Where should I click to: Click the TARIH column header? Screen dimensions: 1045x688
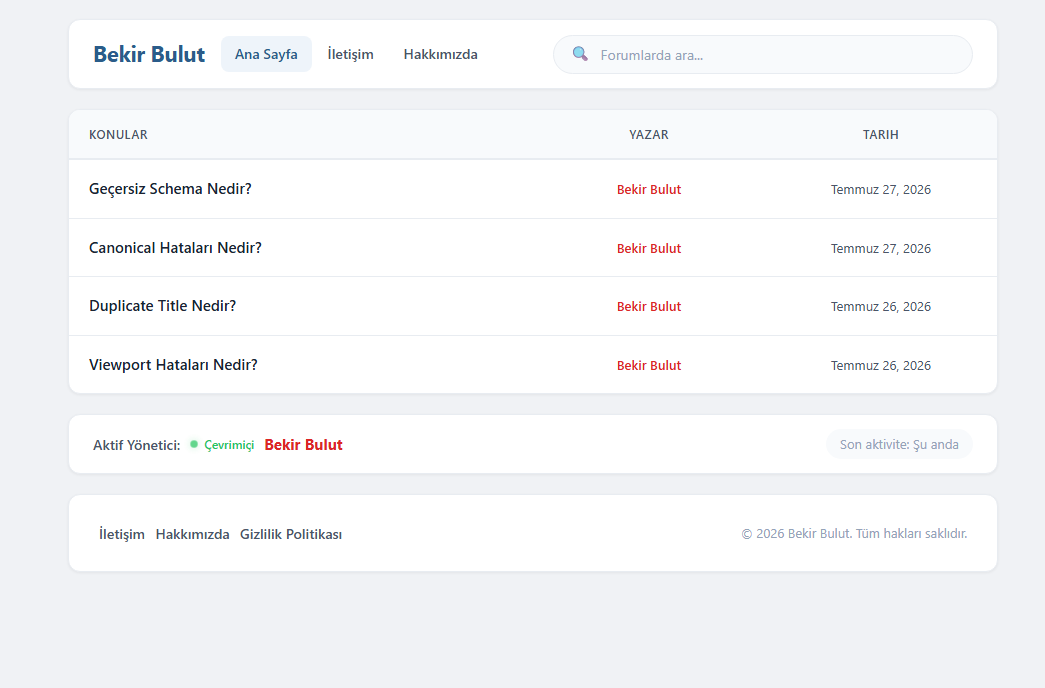click(880, 135)
